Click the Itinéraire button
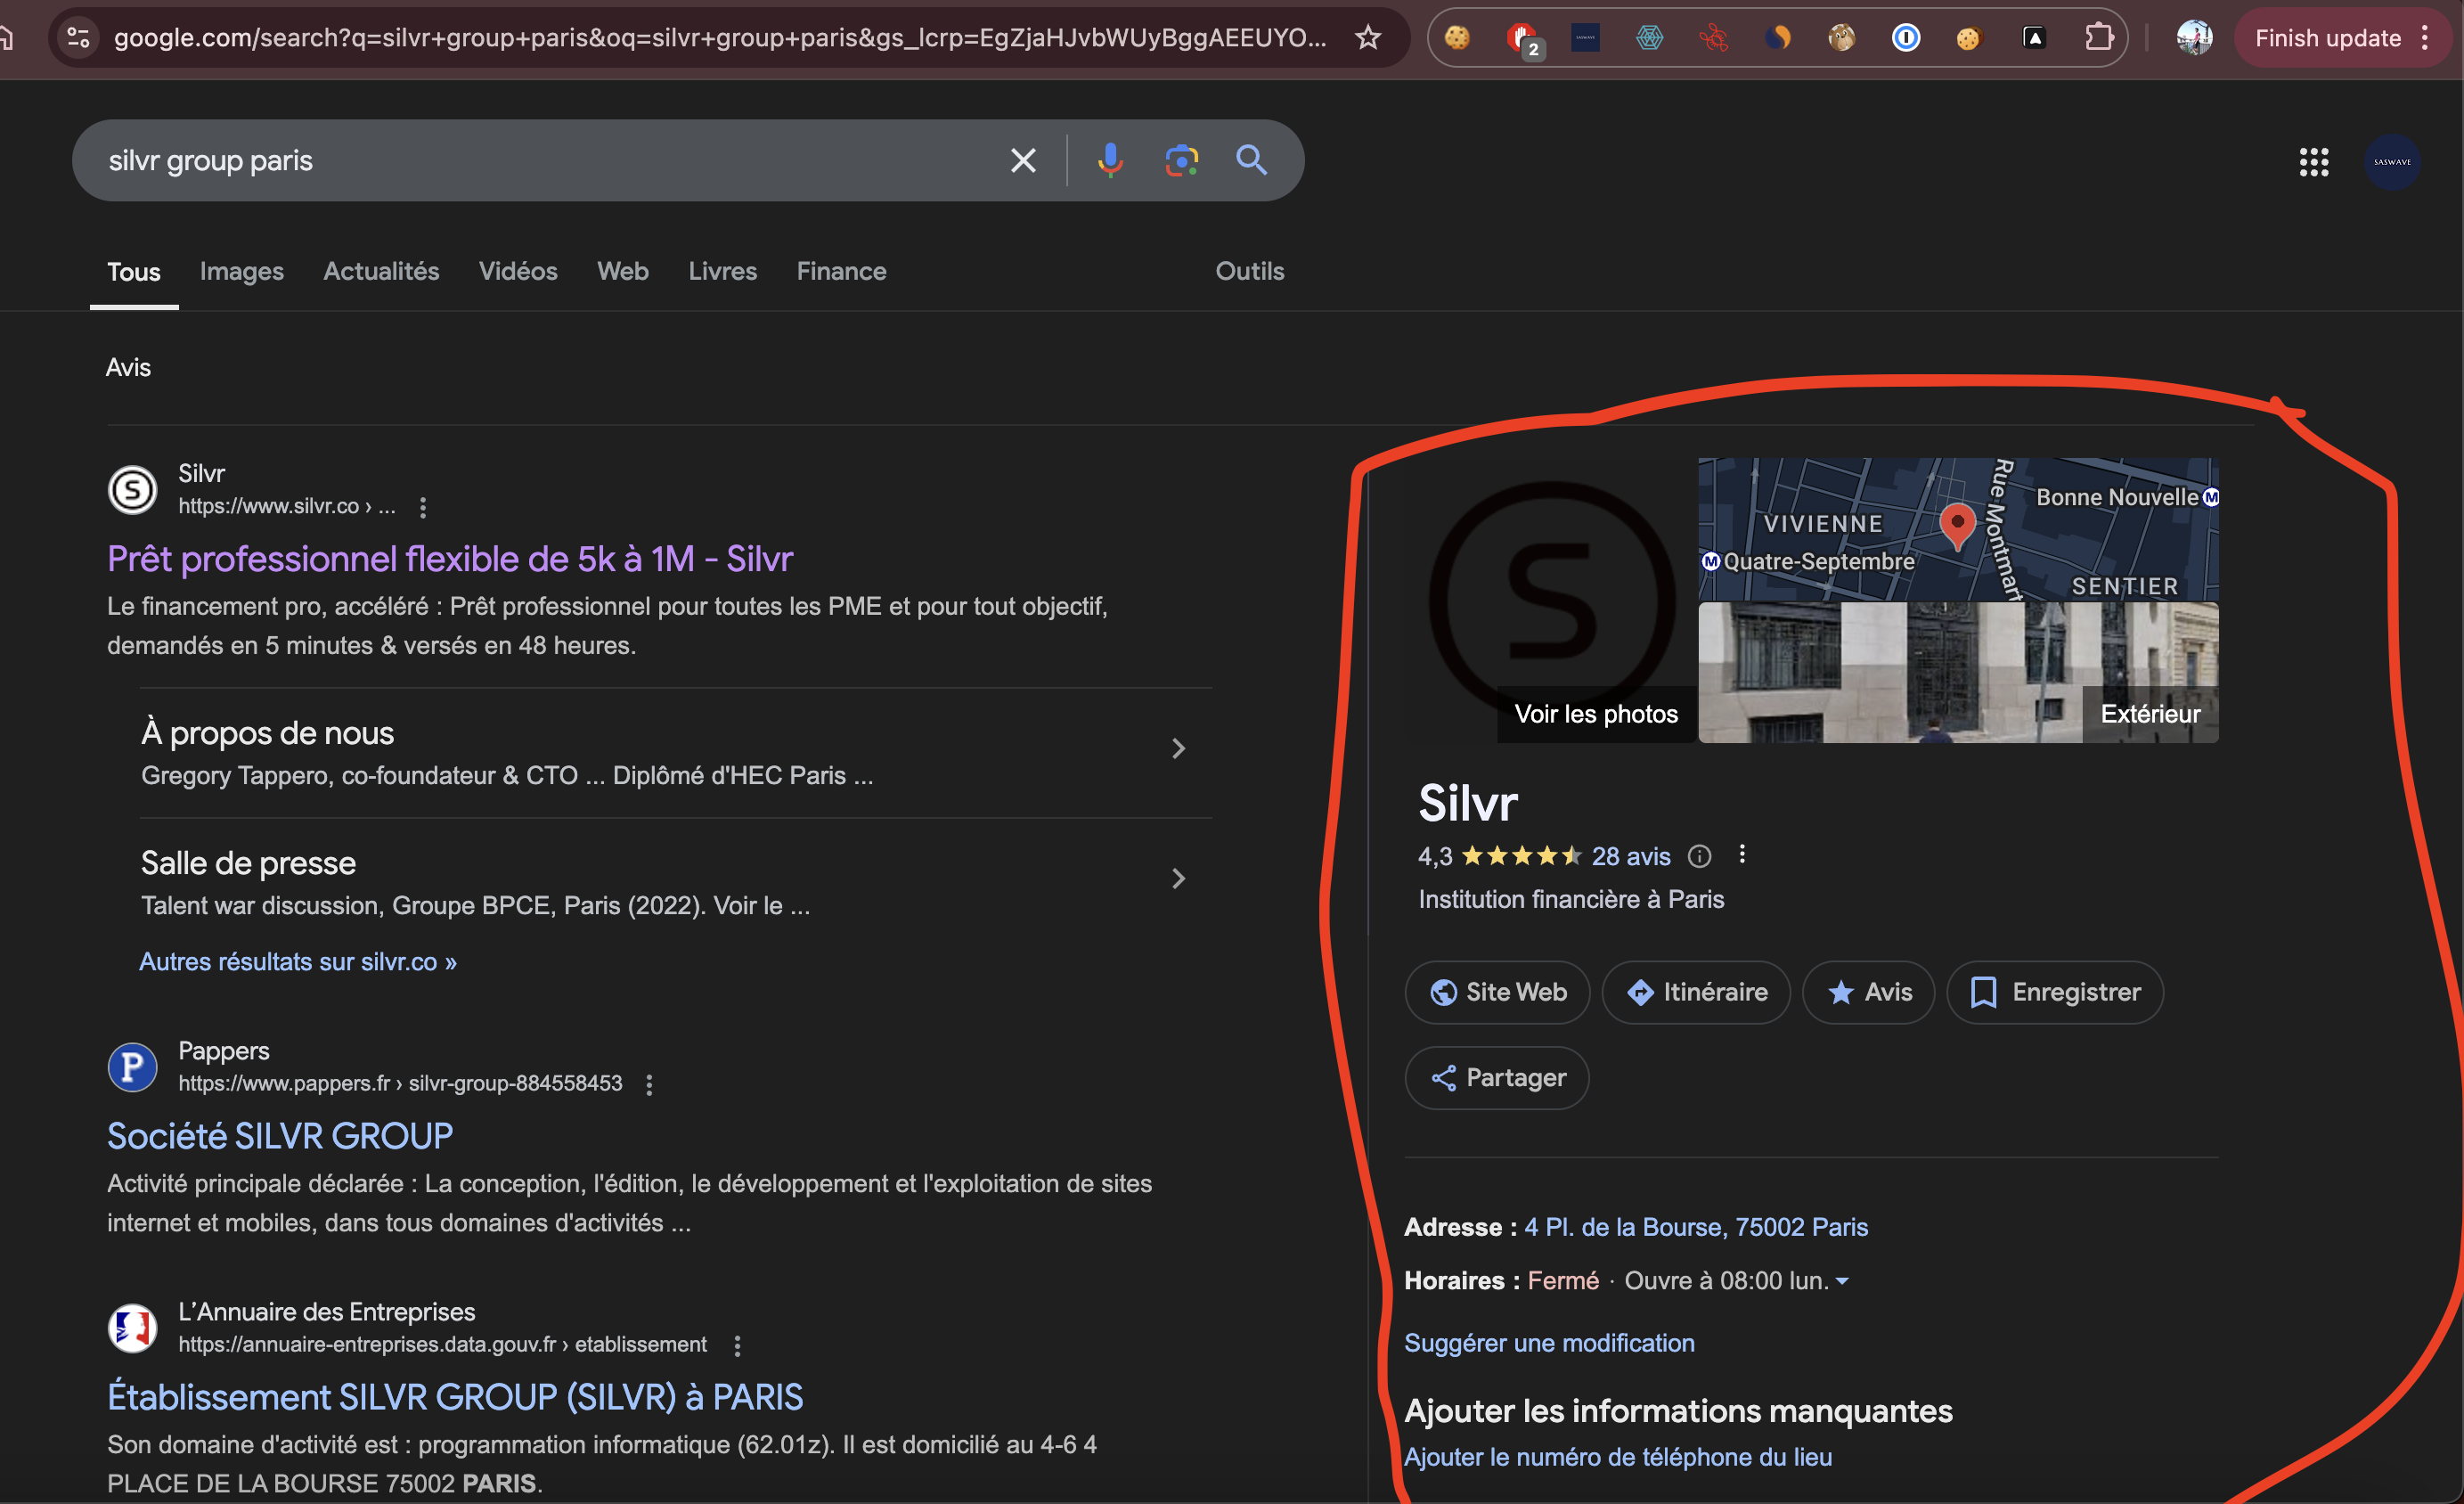The image size is (2464, 1504). click(x=1695, y=992)
